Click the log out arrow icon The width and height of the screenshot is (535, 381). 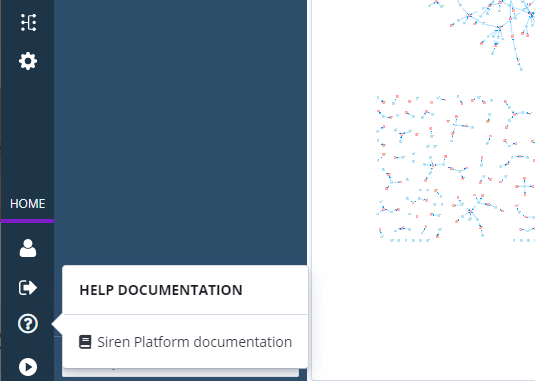(28, 288)
